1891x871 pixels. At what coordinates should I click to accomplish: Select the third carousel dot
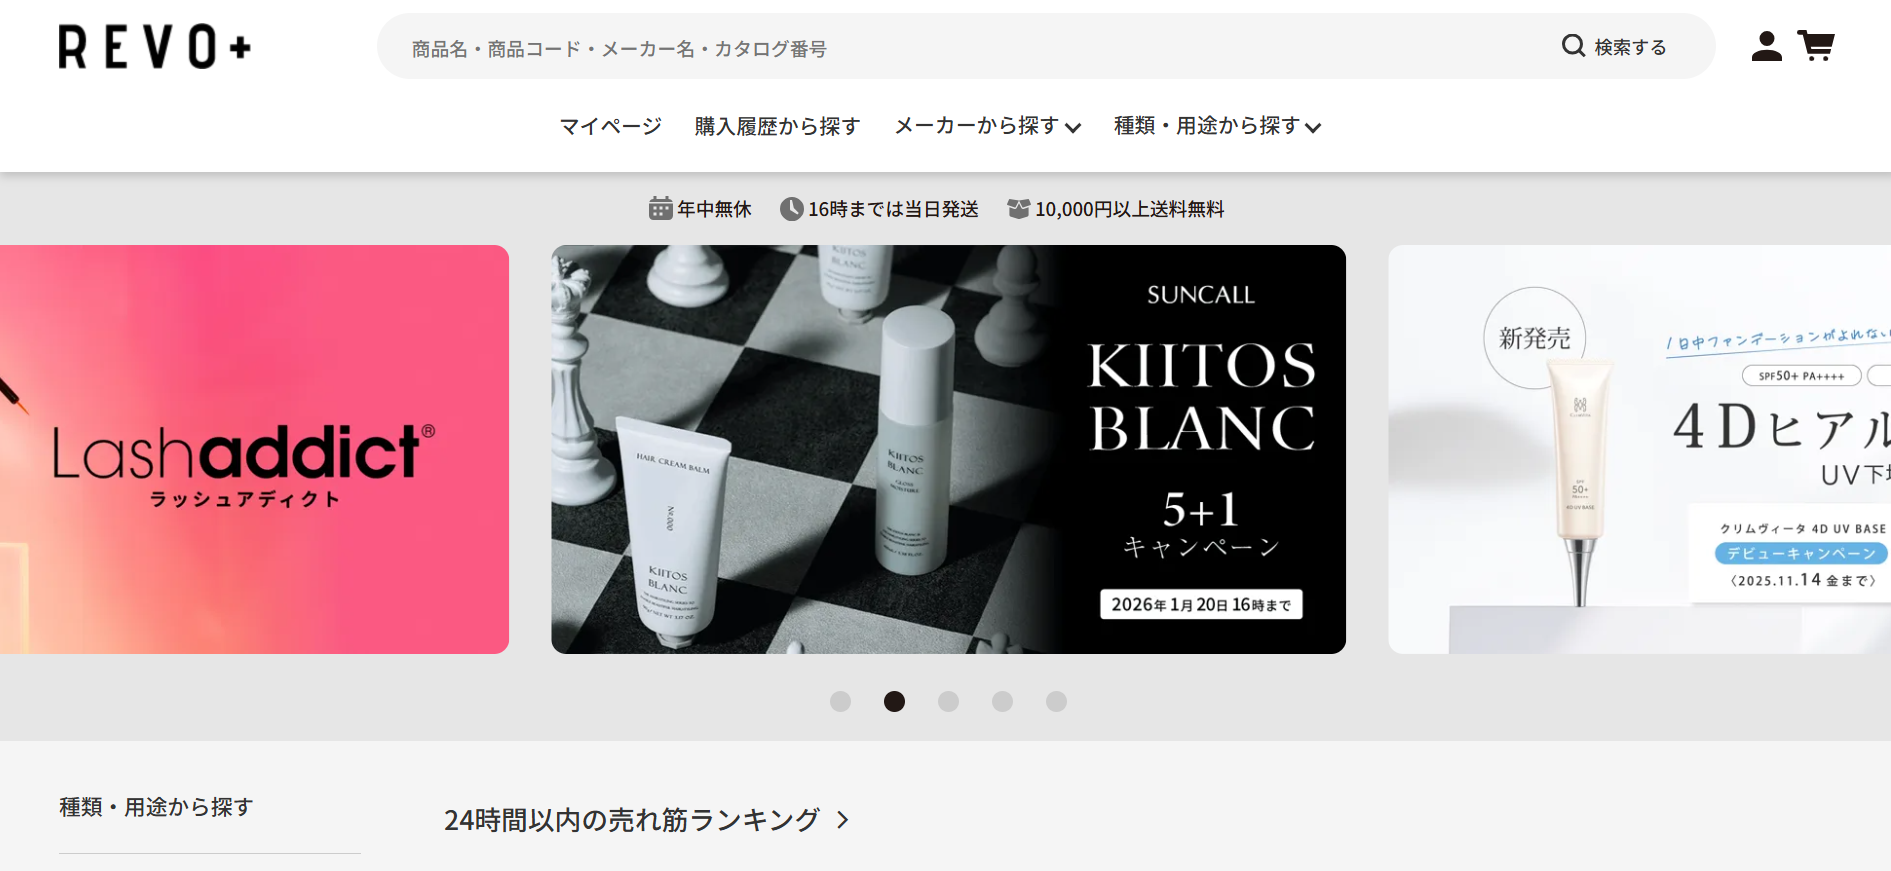[x=948, y=702]
